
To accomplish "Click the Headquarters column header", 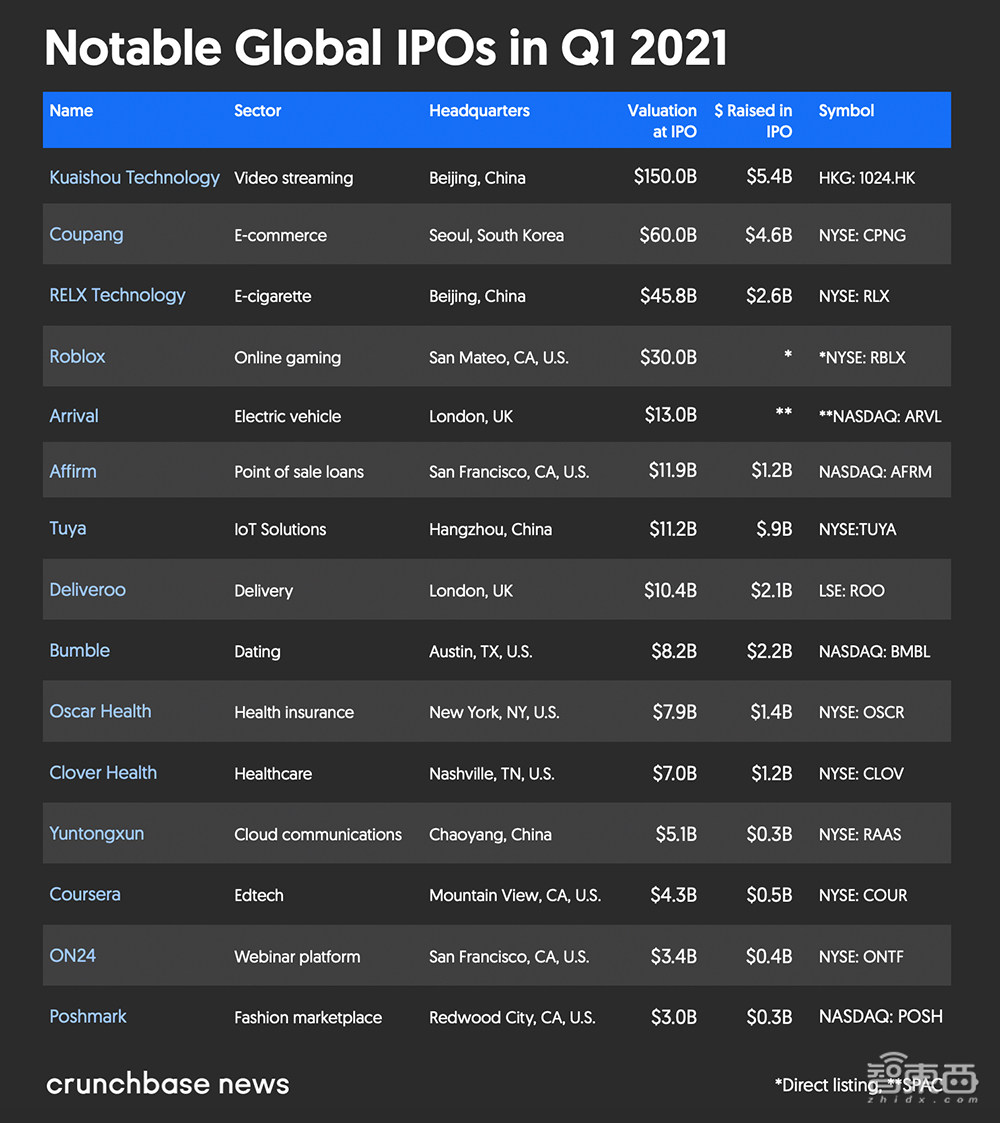I will coord(479,111).
